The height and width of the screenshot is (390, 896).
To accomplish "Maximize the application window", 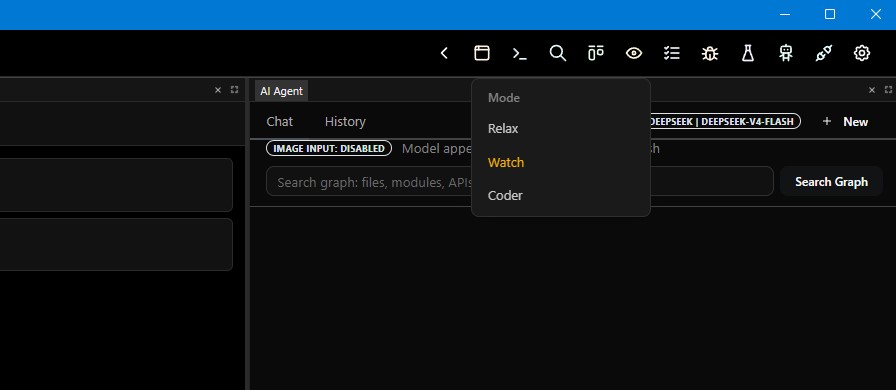I will (x=830, y=15).
